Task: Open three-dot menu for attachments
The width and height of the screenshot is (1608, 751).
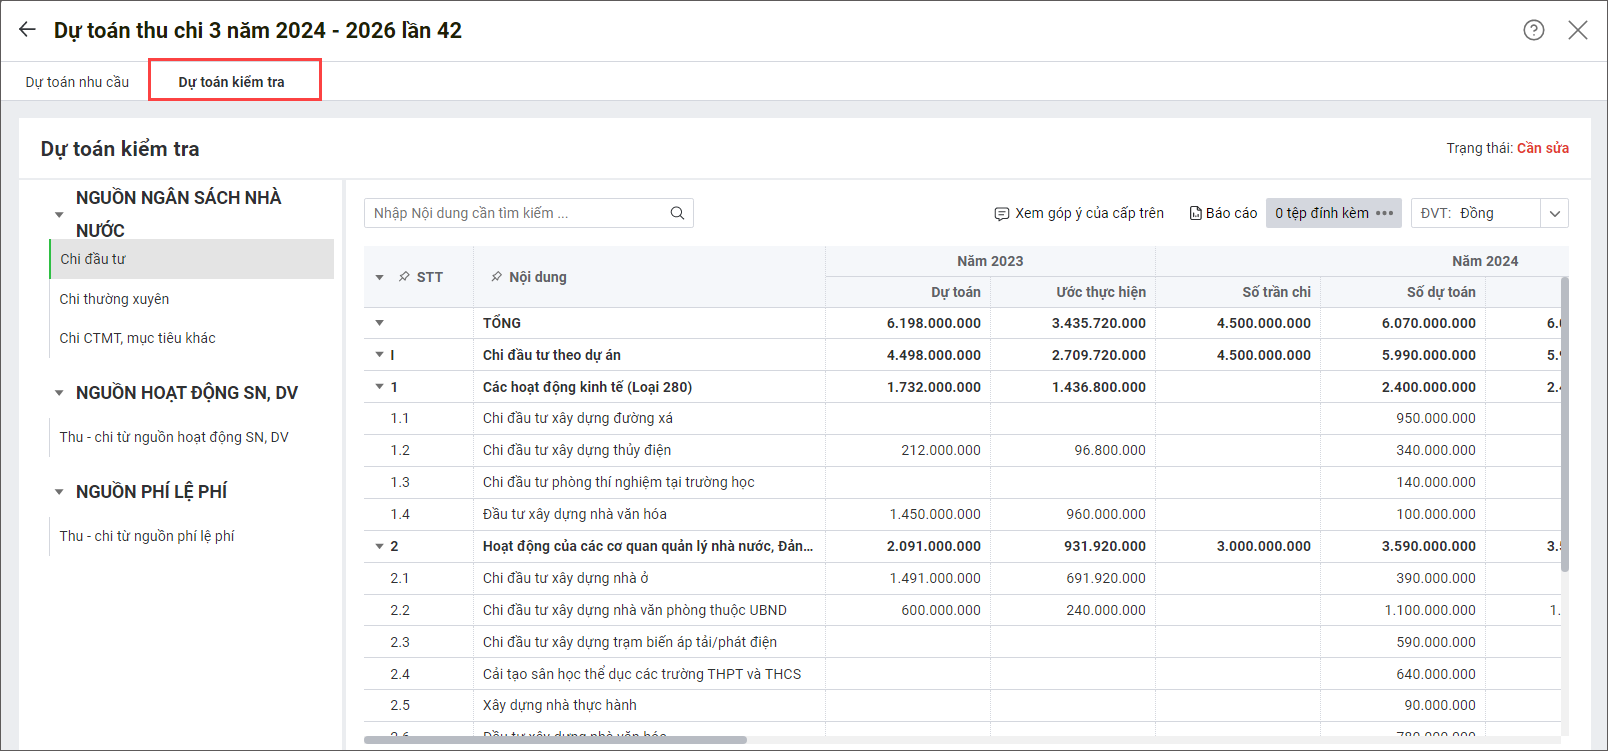Action: point(1385,213)
